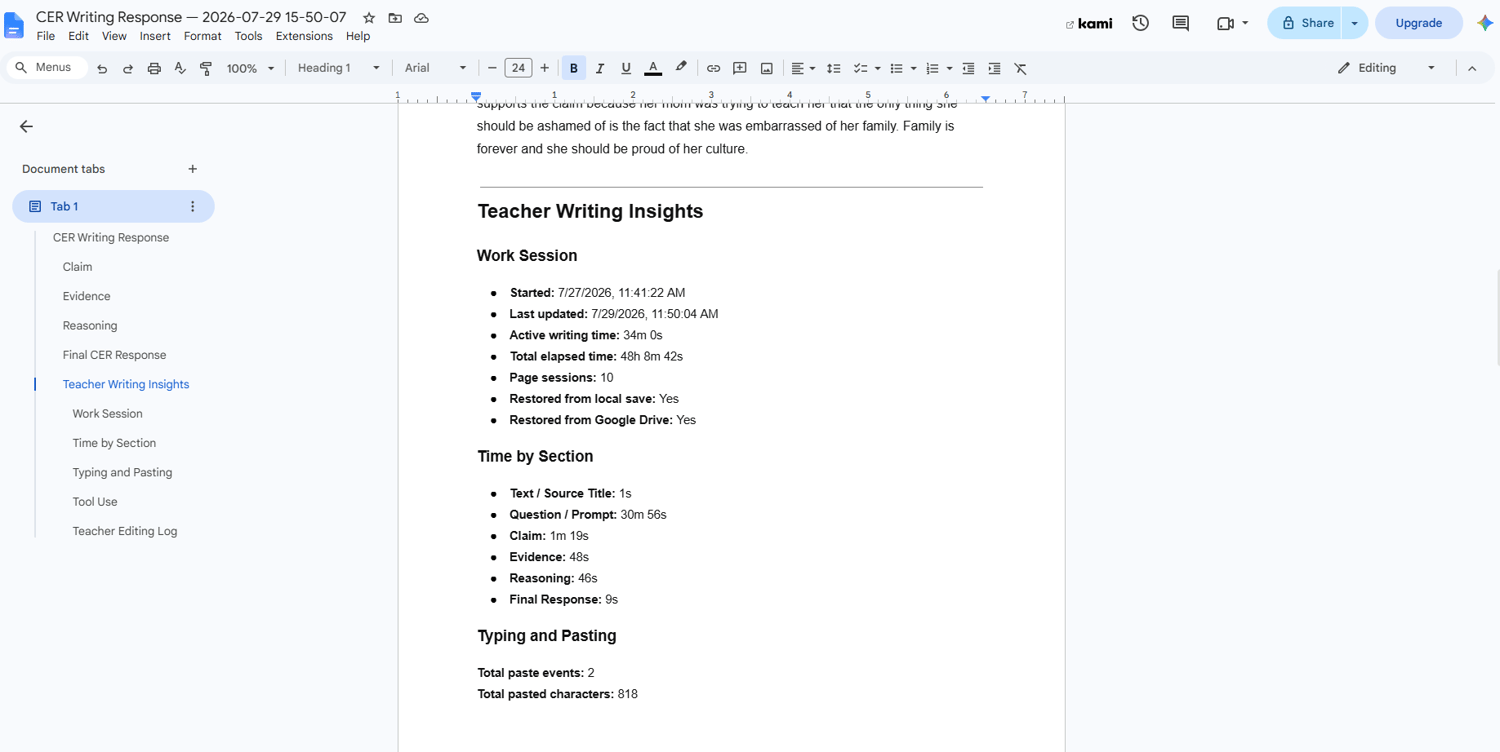Viewport: 1500px width, 752px height.
Task: Click the Upgrade button
Action: pyautogui.click(x=1418, y=23)
